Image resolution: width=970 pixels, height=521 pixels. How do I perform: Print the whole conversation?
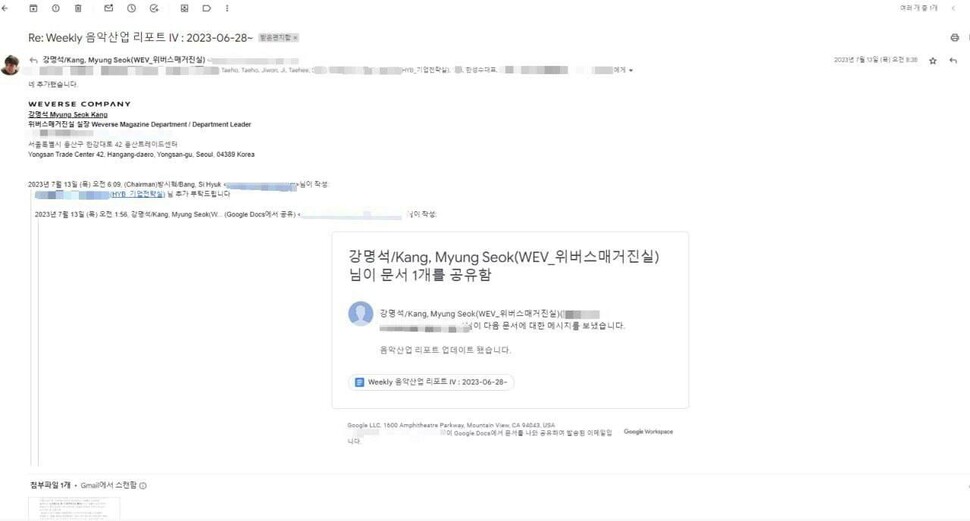click(x=955, y=38)
